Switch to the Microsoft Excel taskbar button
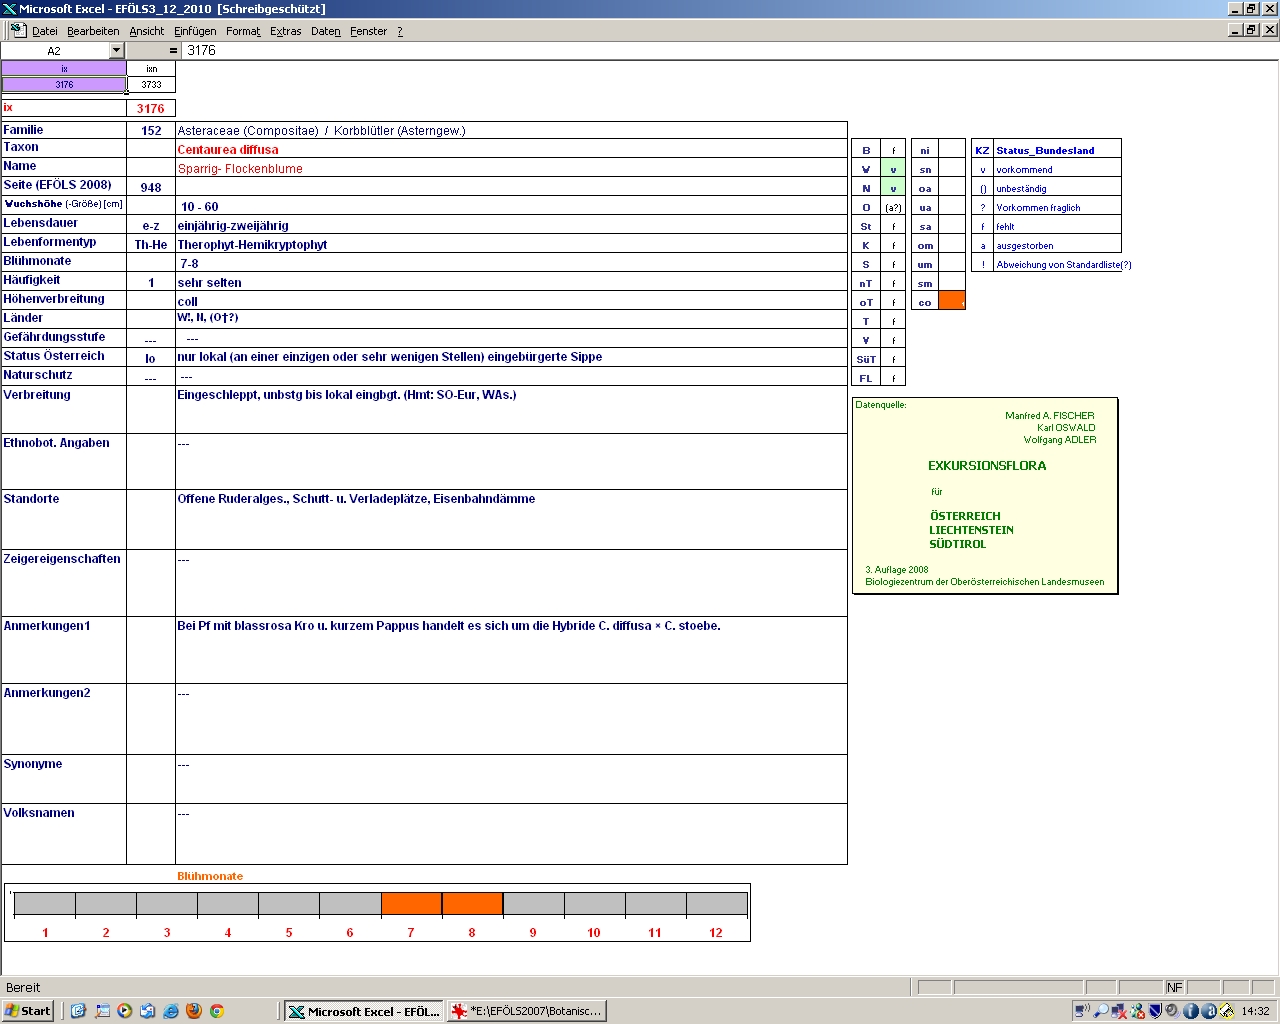This screenshot has width=1280, height=1024. point(364,1011)
